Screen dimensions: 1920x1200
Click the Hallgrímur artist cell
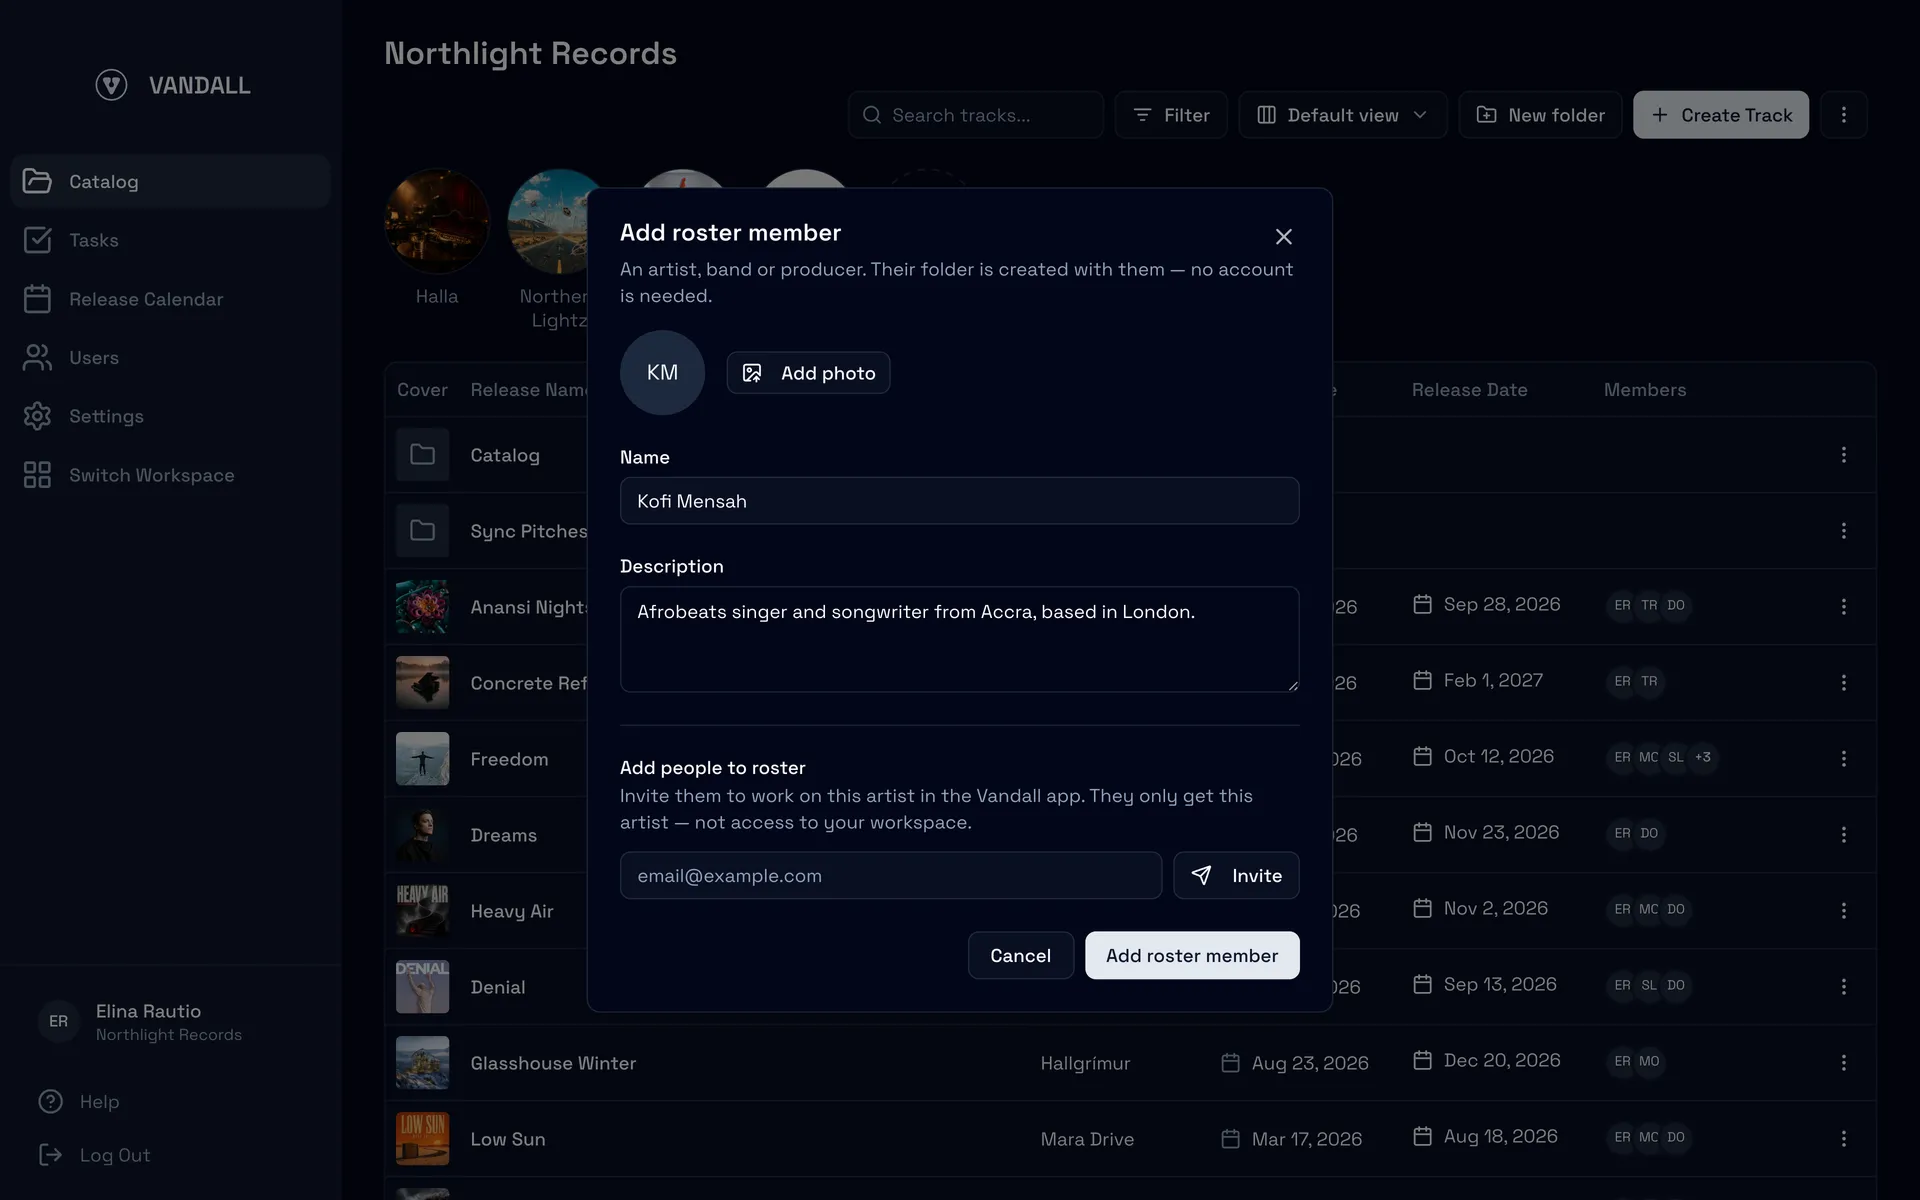tap(1085, 1063)
